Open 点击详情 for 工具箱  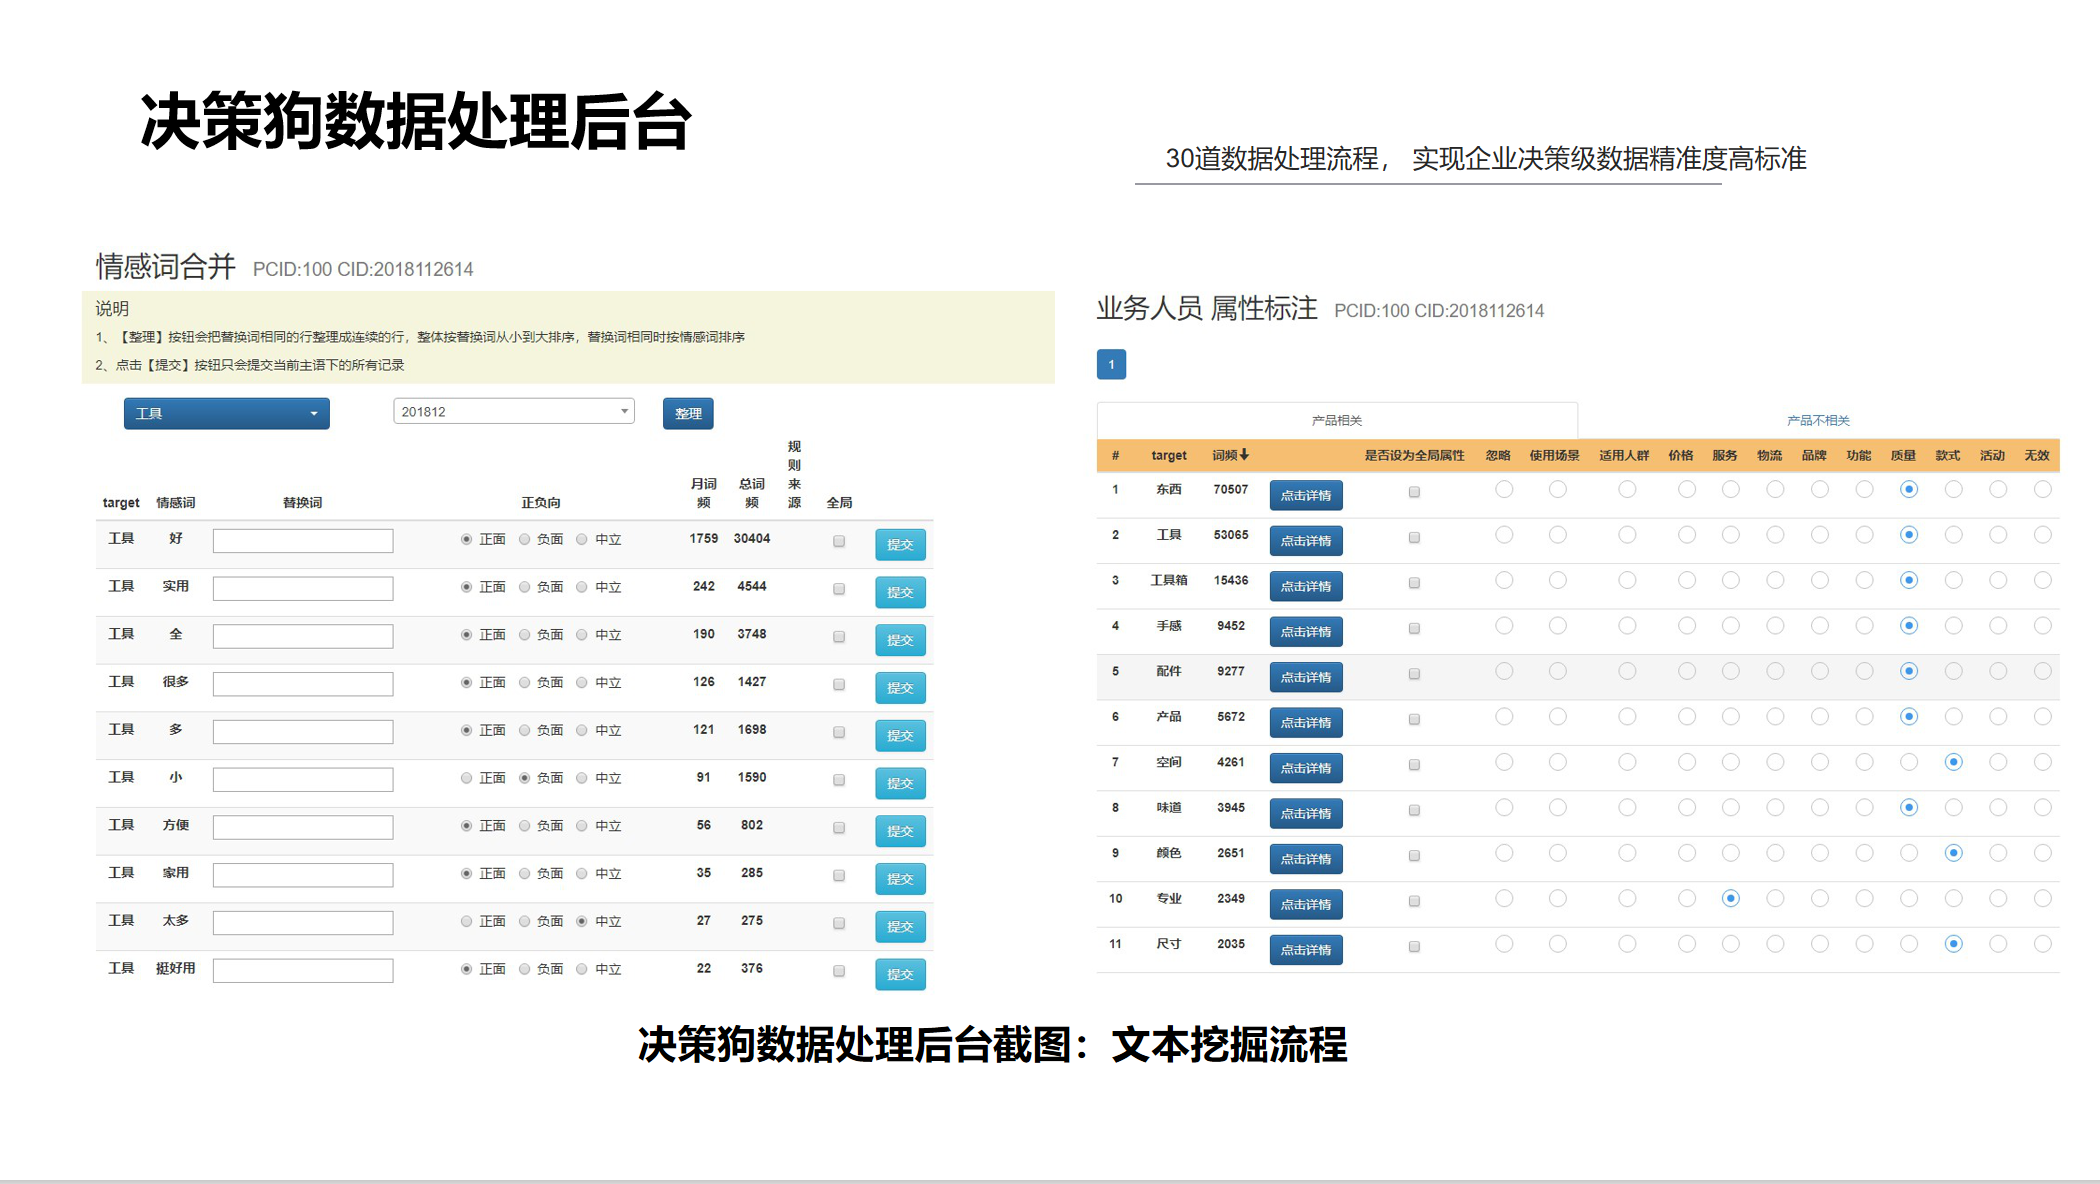tap(1306, 586)
